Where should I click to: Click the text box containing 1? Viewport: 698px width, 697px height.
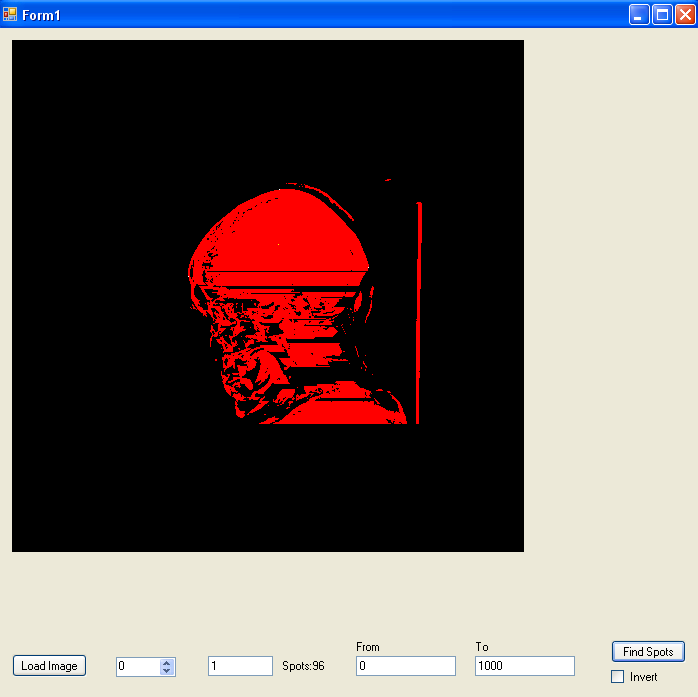pyautogui.click(x=240, y=666)
